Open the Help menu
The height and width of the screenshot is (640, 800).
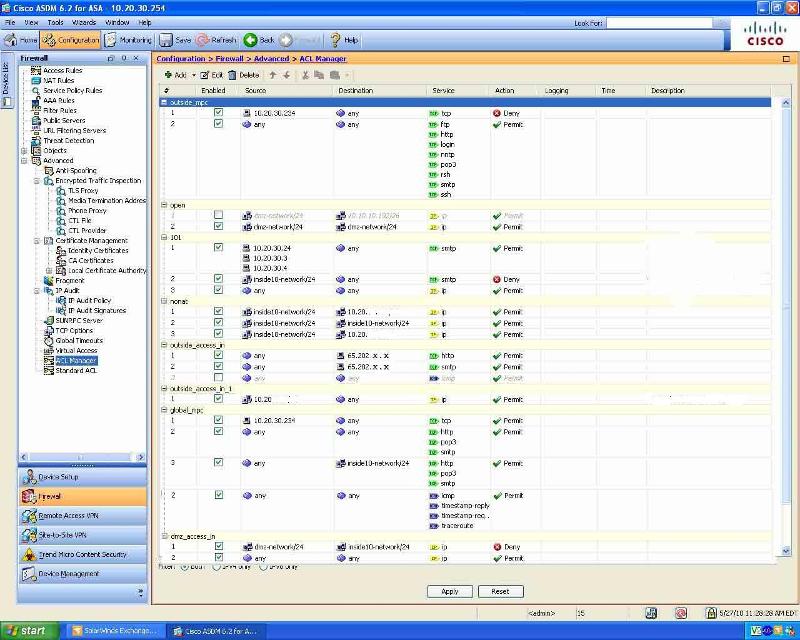tap(145, 22)
